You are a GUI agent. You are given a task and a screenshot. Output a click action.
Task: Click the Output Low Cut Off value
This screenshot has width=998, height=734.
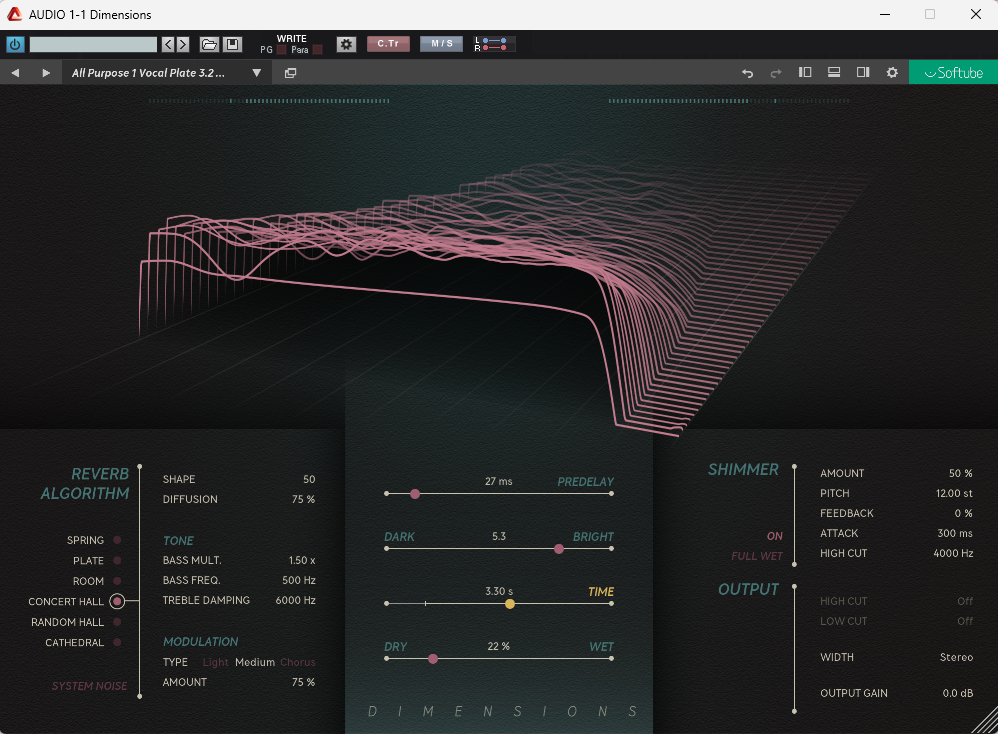(965, 621)
